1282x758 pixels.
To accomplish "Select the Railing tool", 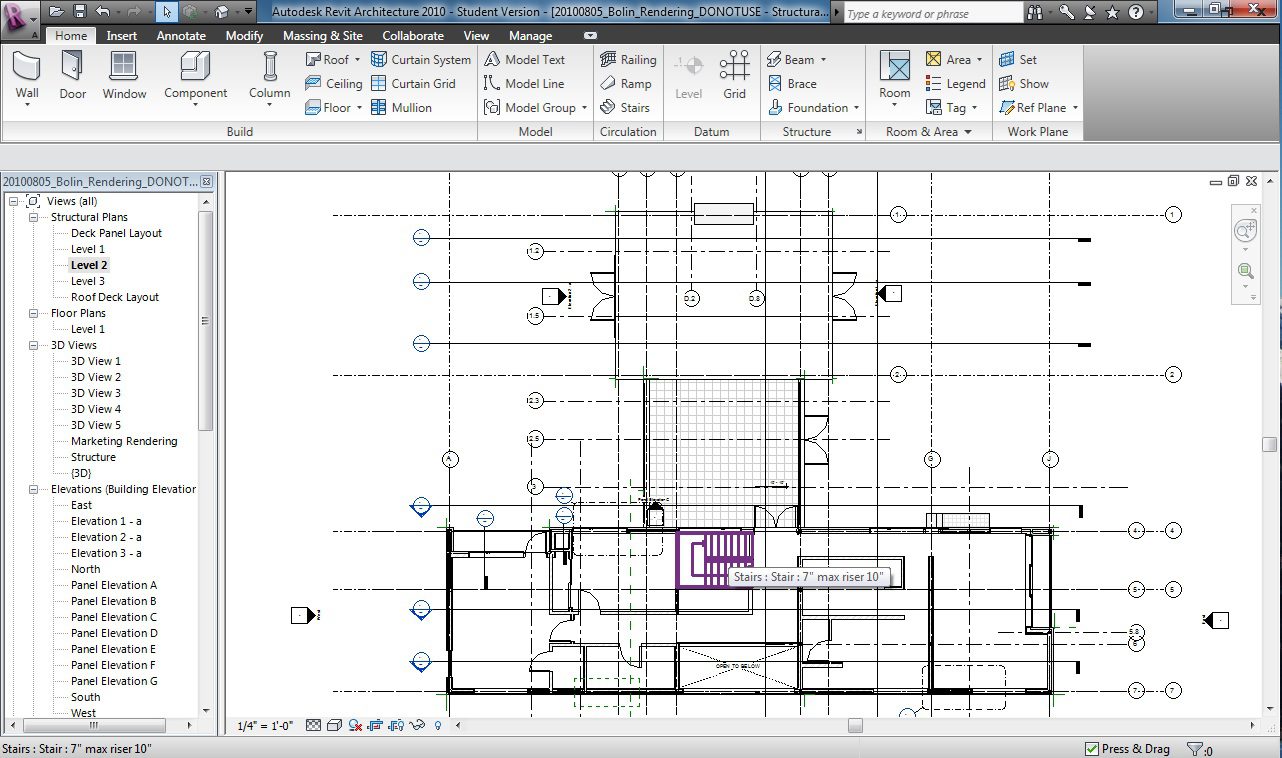I will [628, 60].
